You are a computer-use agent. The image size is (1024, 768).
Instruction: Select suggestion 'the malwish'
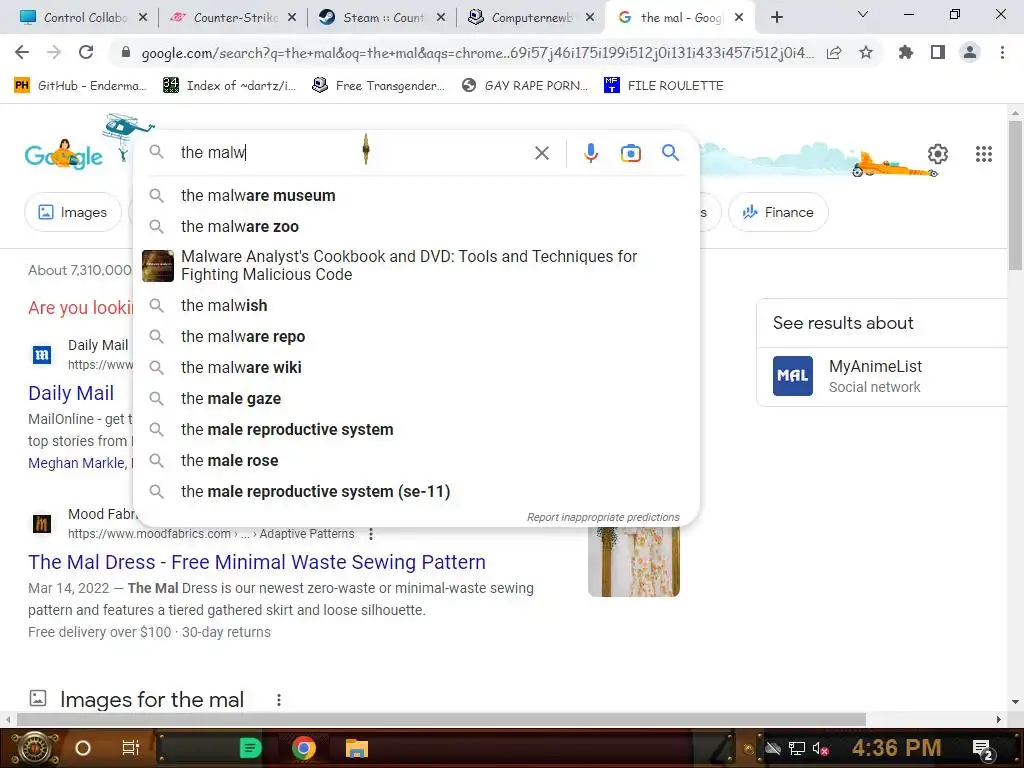416,305
